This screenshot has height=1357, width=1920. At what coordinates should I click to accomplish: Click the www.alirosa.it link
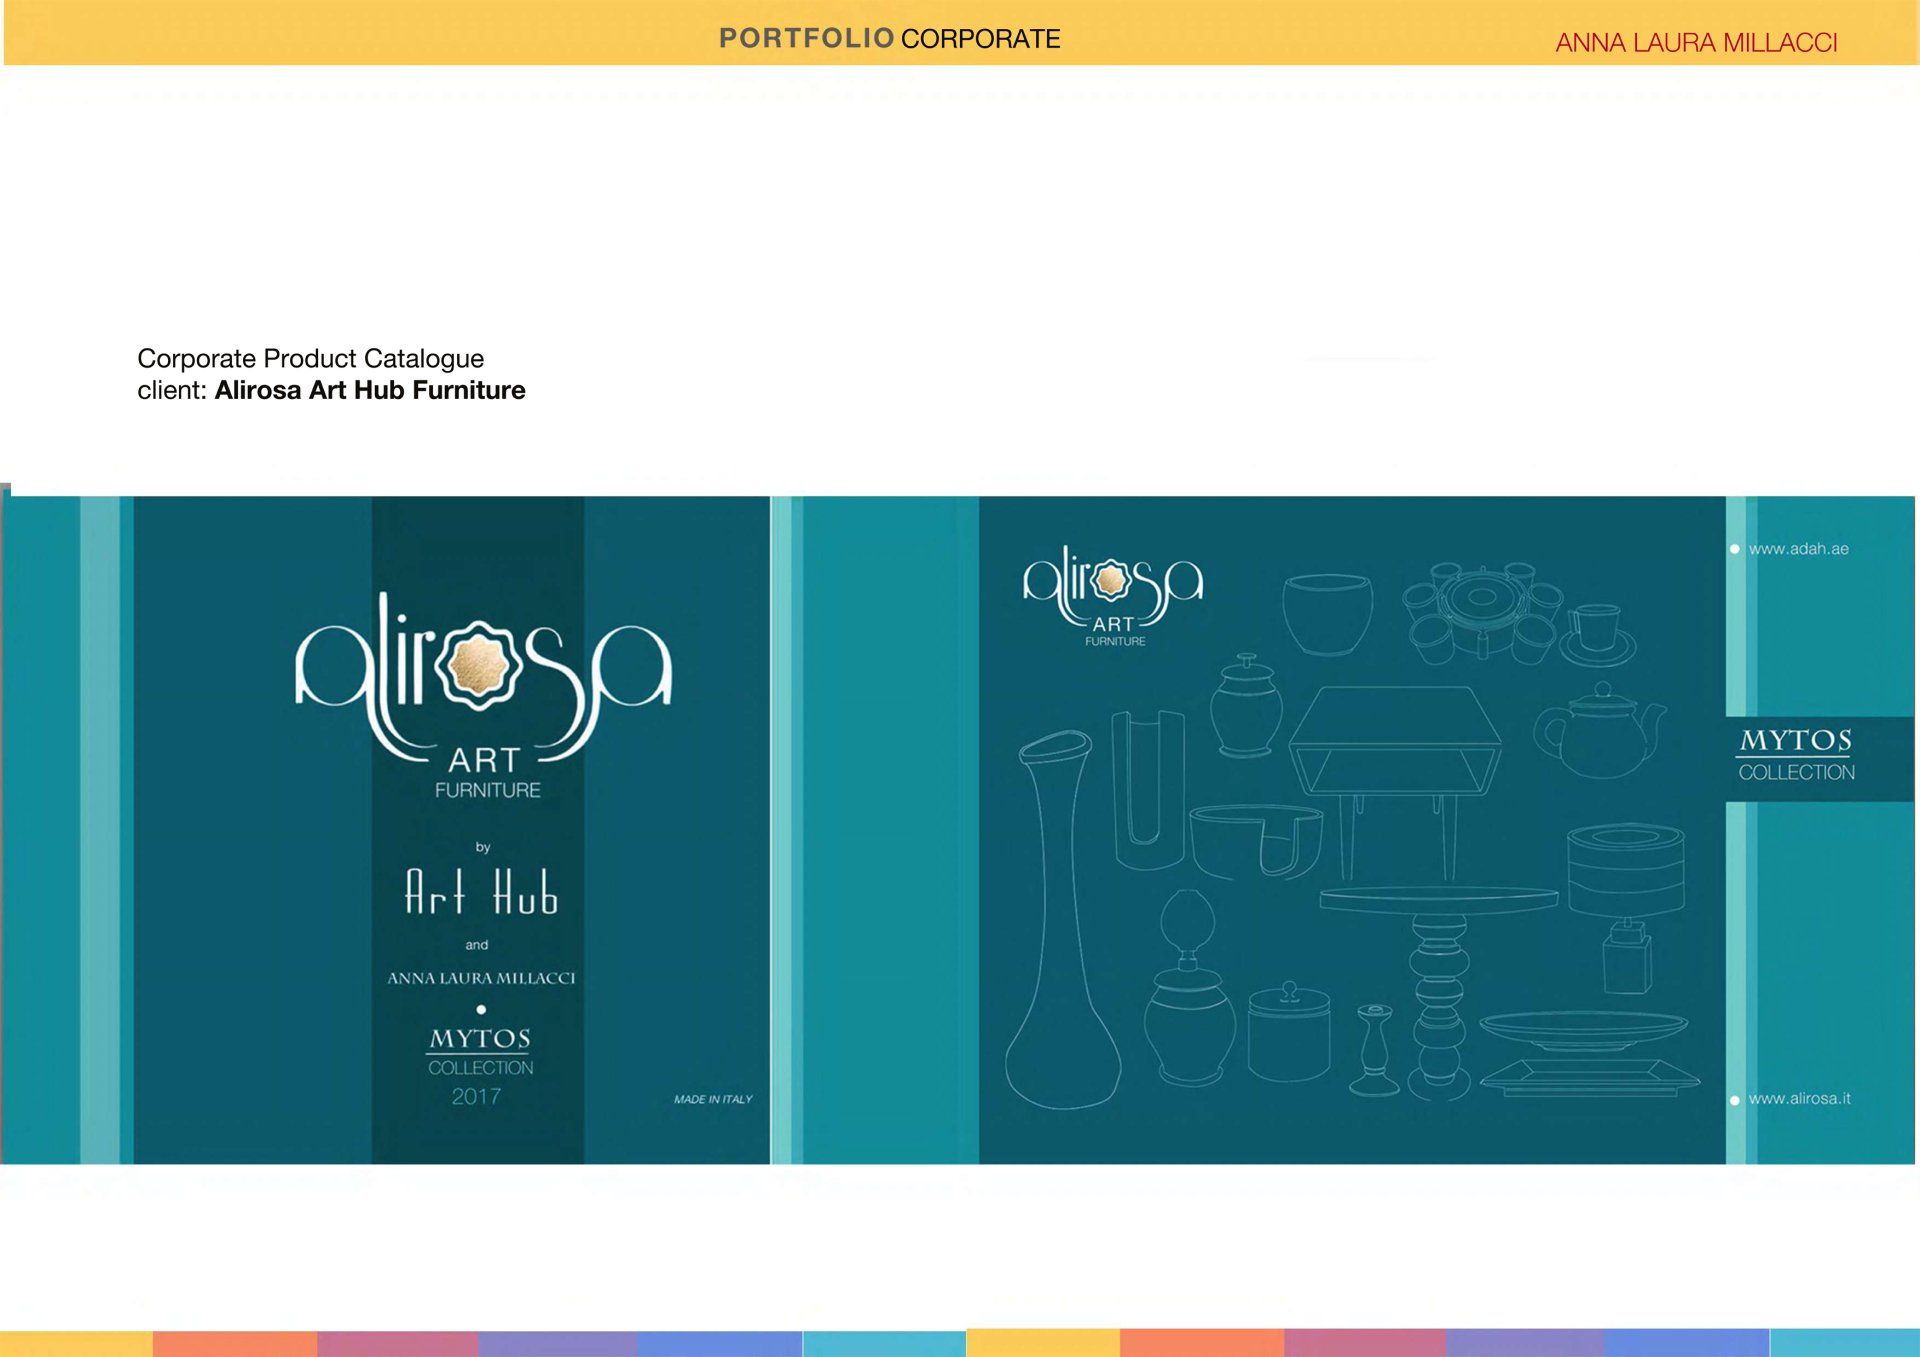click(1798, 1099)
